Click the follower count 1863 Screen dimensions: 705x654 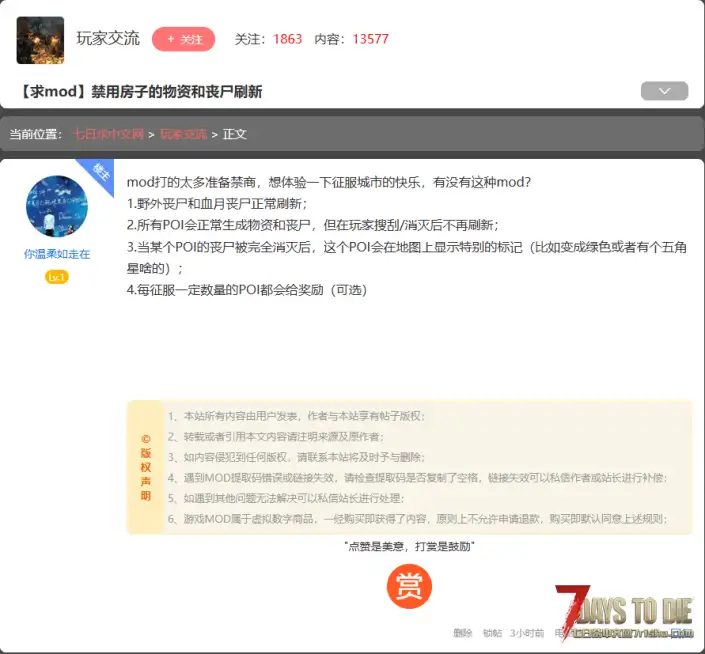click(x=288, y=39)
